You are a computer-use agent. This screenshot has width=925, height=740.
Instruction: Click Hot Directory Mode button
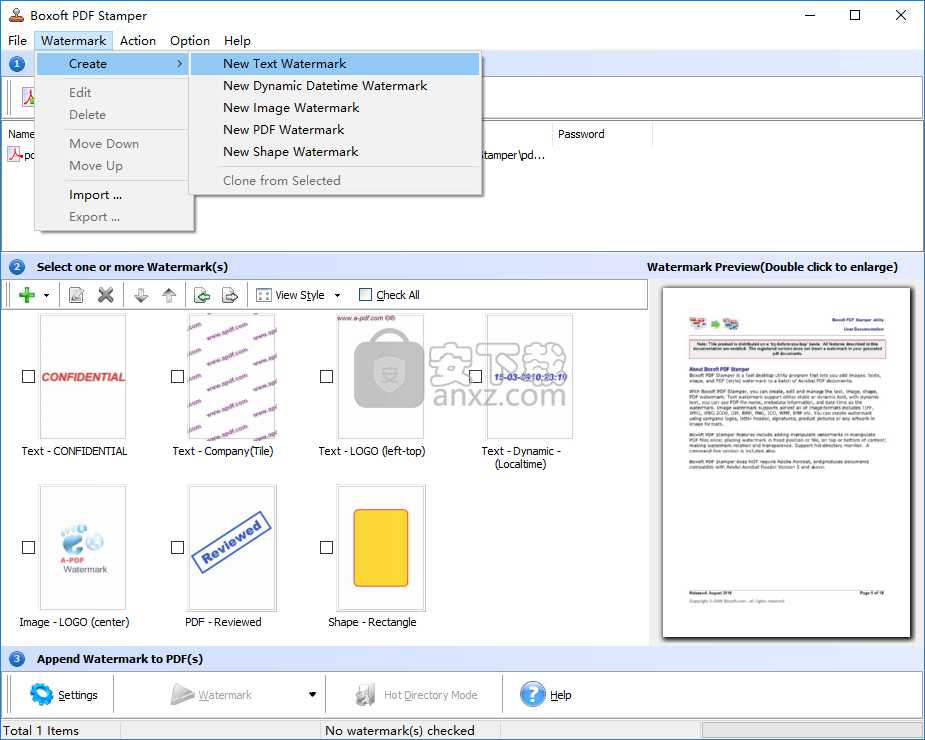point(416,695)
